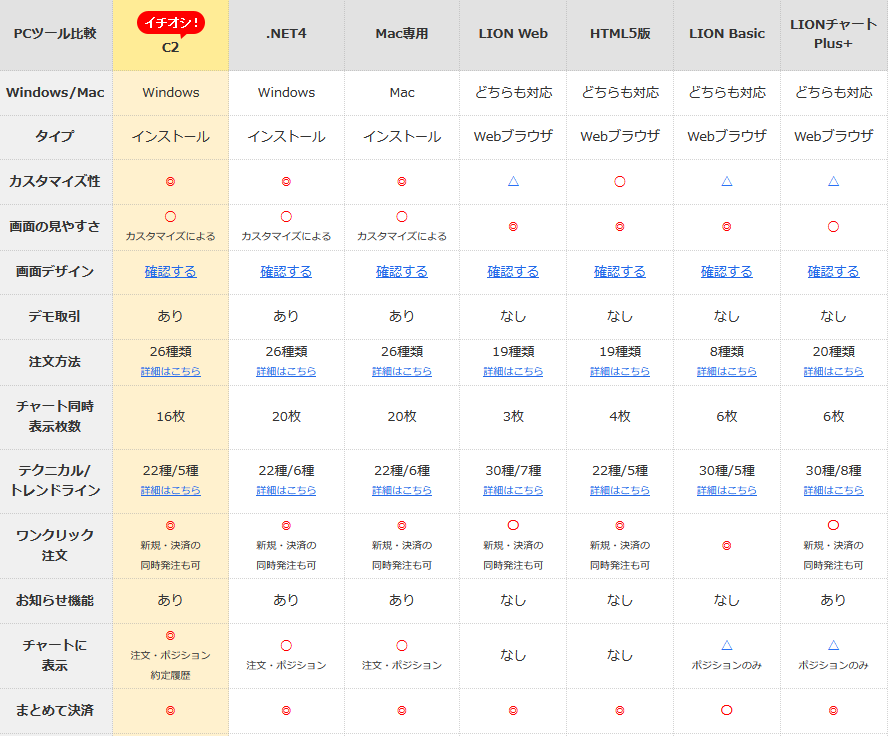
Task: Click the double circle in C2 まとめて決済
Action: click(170, 711)
